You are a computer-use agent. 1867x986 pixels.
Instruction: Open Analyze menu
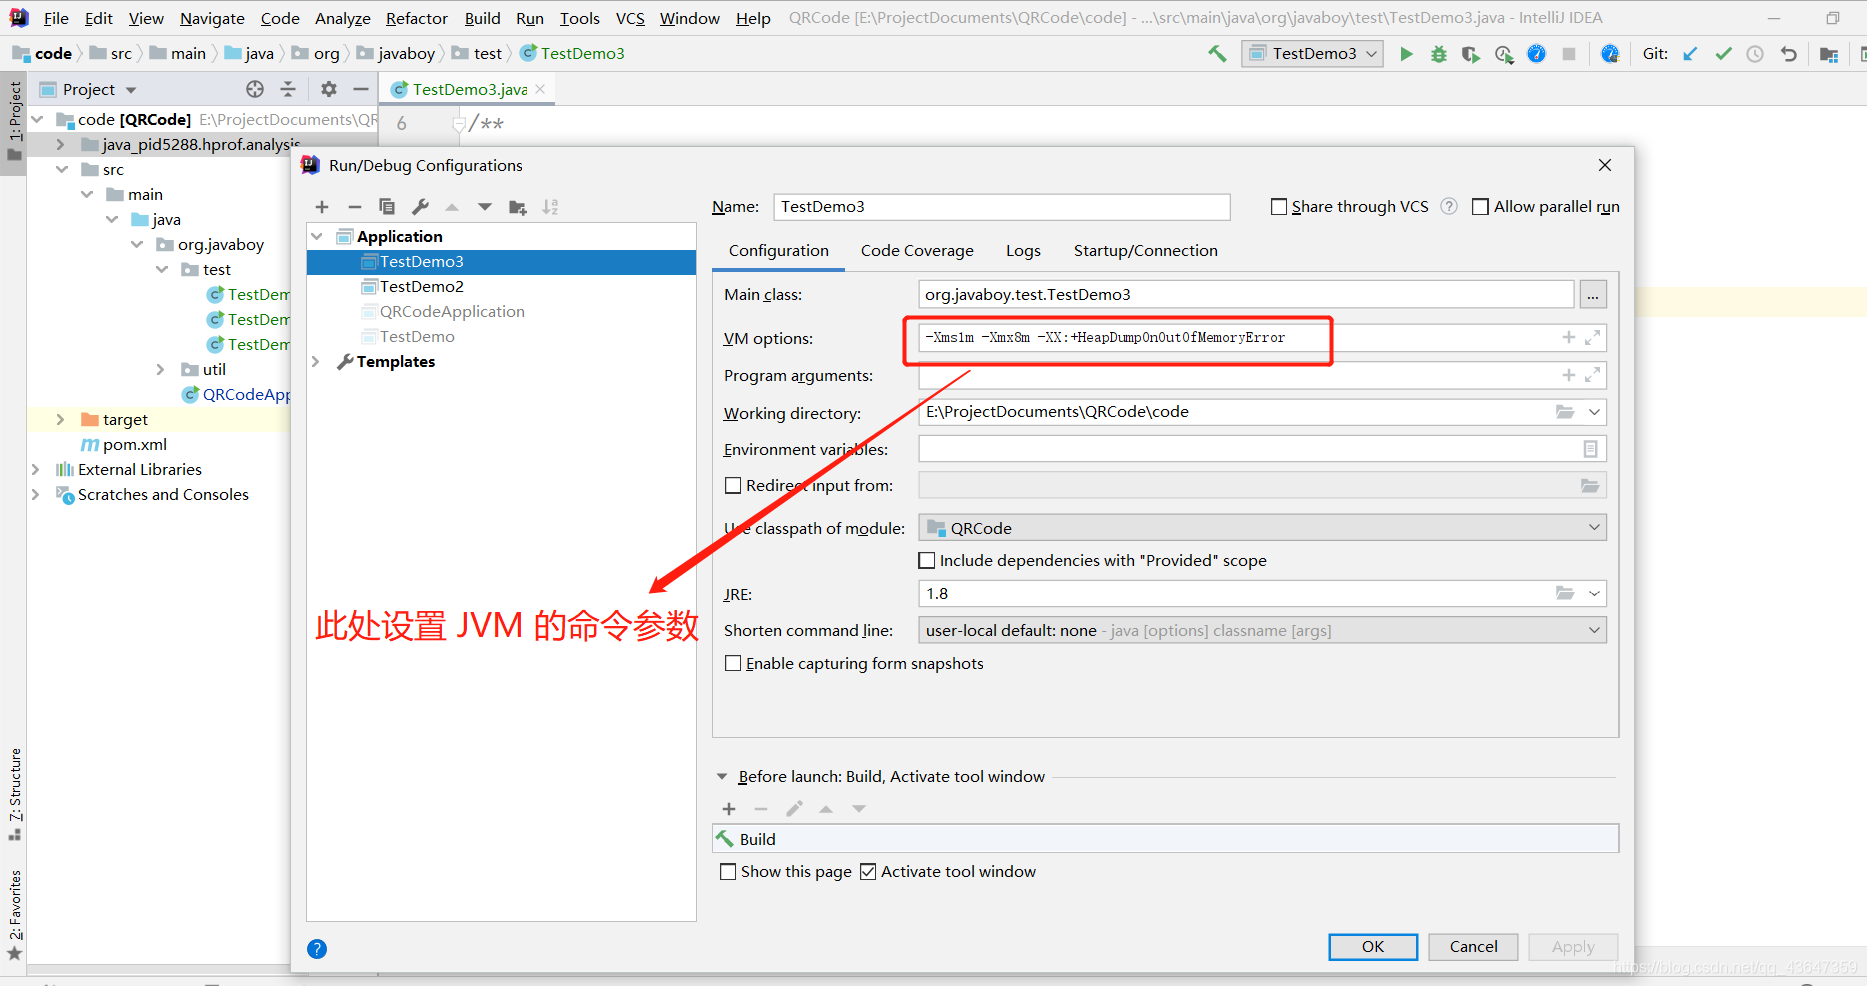click(x=342, y=18)
